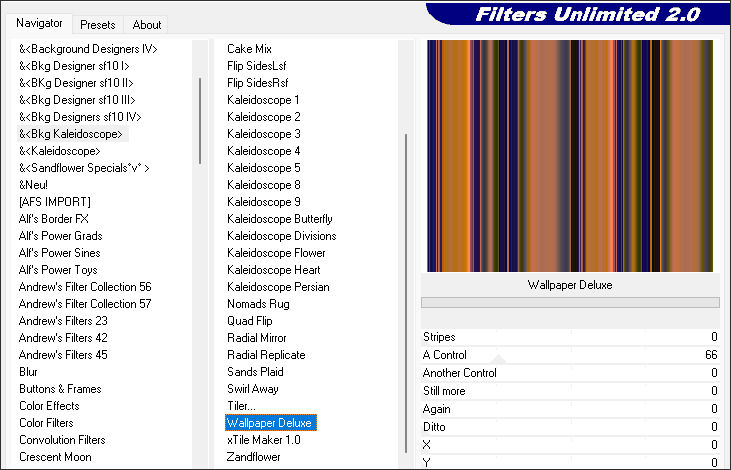Viewport: 731px width, 470px height.
Task: Select the Sands Plaid filter
Action: (256, 371)
